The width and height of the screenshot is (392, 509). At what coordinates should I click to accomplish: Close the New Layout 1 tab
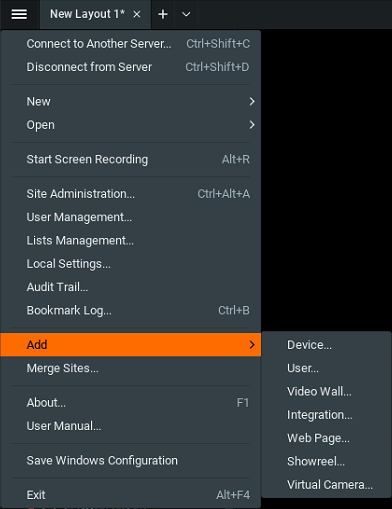[x=137, y=14]
